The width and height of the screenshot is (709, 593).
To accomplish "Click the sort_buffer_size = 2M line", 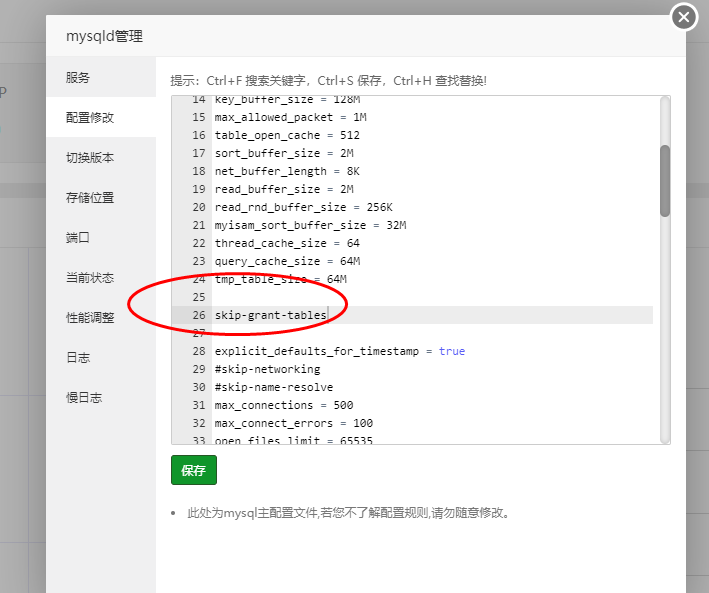I will click(284, 153).
